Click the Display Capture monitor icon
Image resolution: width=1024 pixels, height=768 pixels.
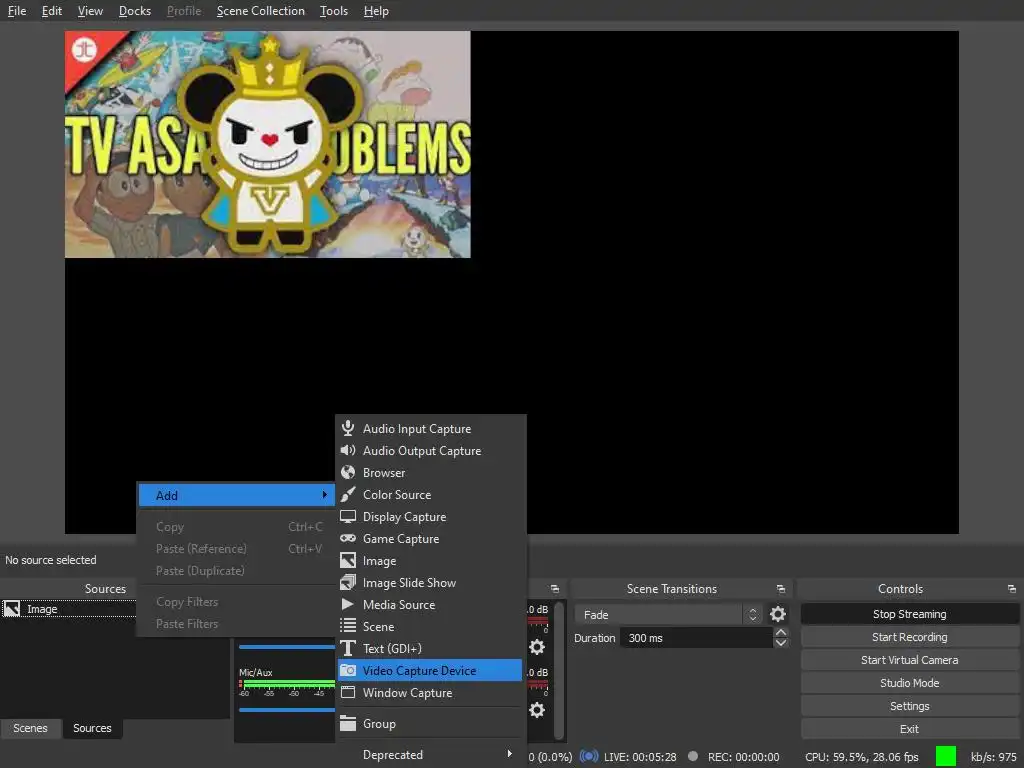[x=348, y=517]
